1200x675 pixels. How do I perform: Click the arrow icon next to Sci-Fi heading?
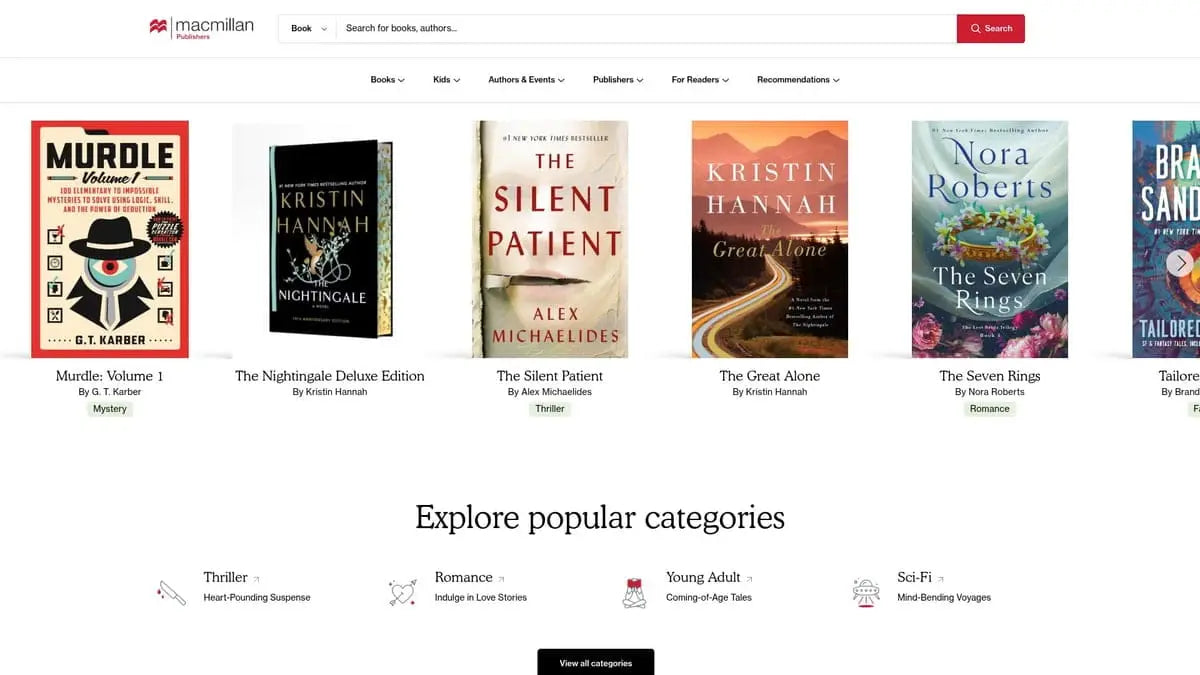pos(941,579)
